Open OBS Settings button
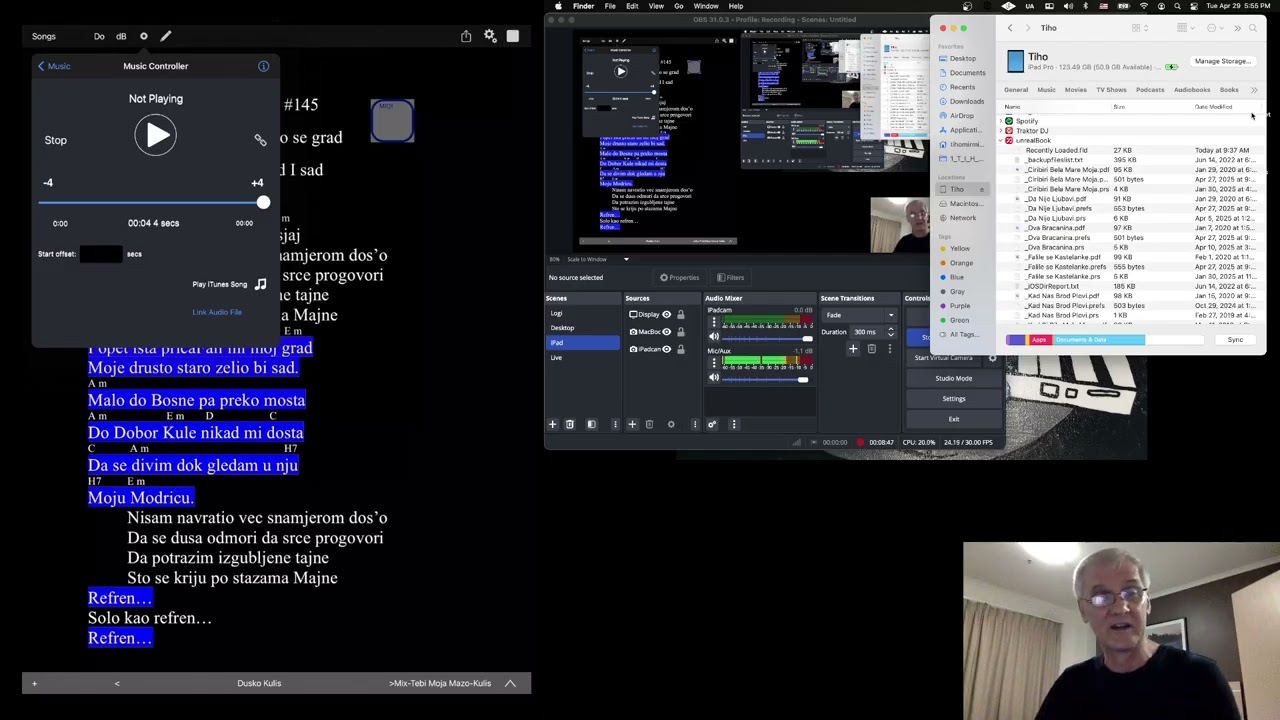This screenshot has height=720, width=1280. [953, 398]
